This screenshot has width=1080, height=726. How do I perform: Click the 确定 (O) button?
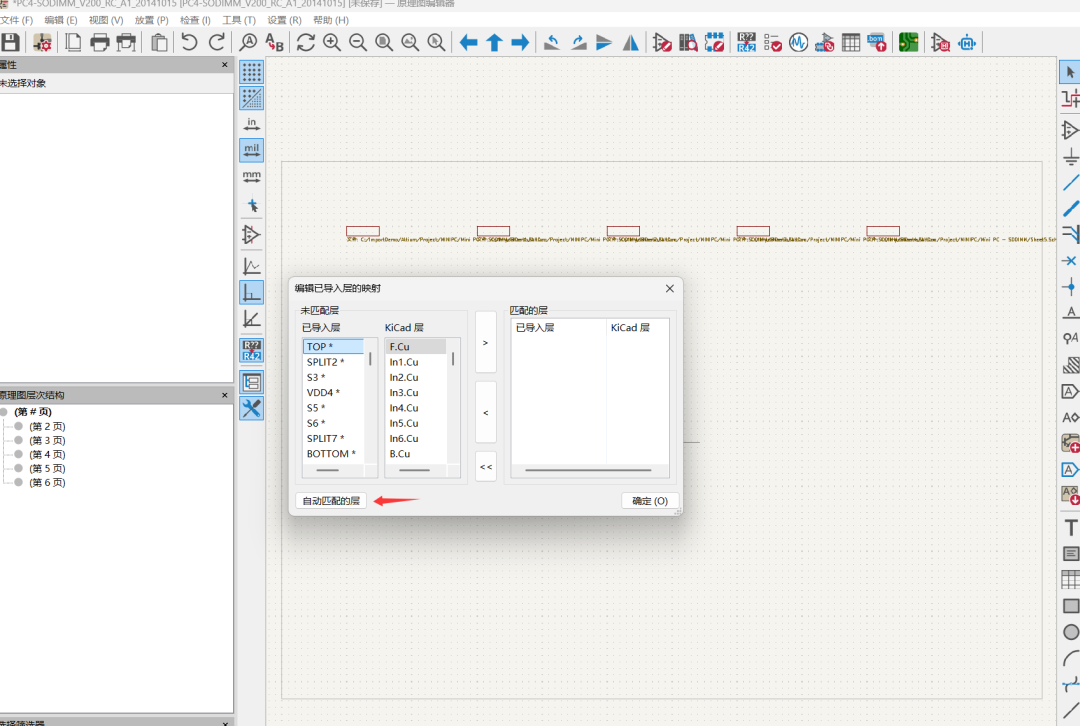pos(650,501)
